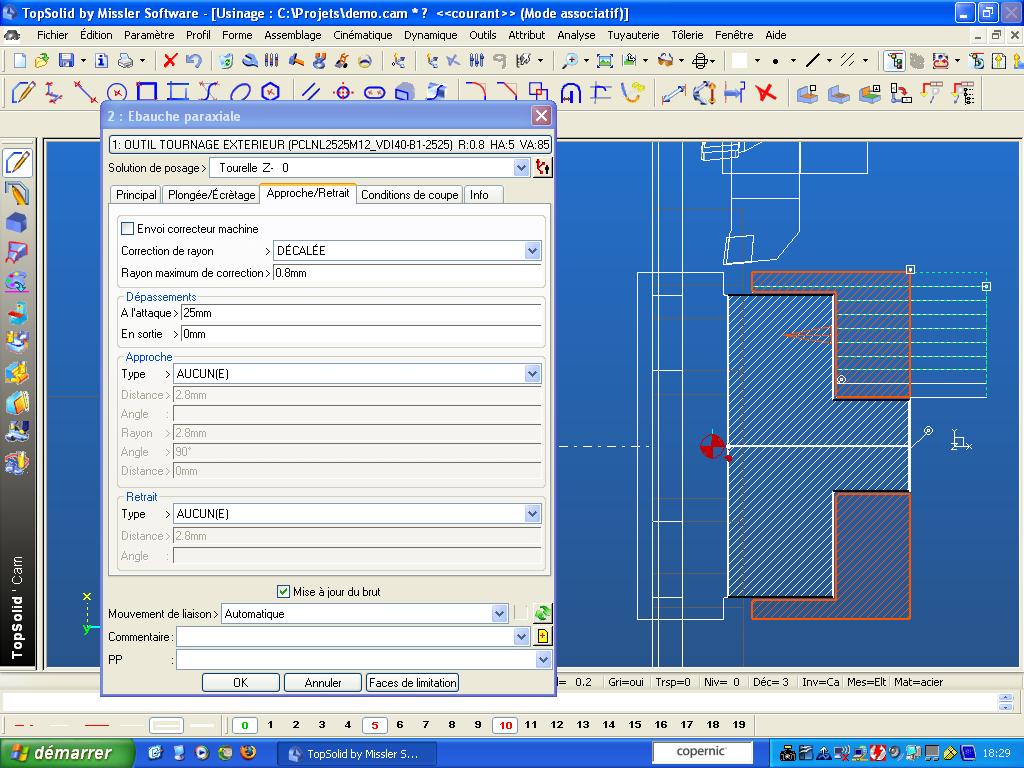
Task: Click the green refresh icon beside Mouvement de liaison
Action: pyautogui.click(x=543, y=614)
